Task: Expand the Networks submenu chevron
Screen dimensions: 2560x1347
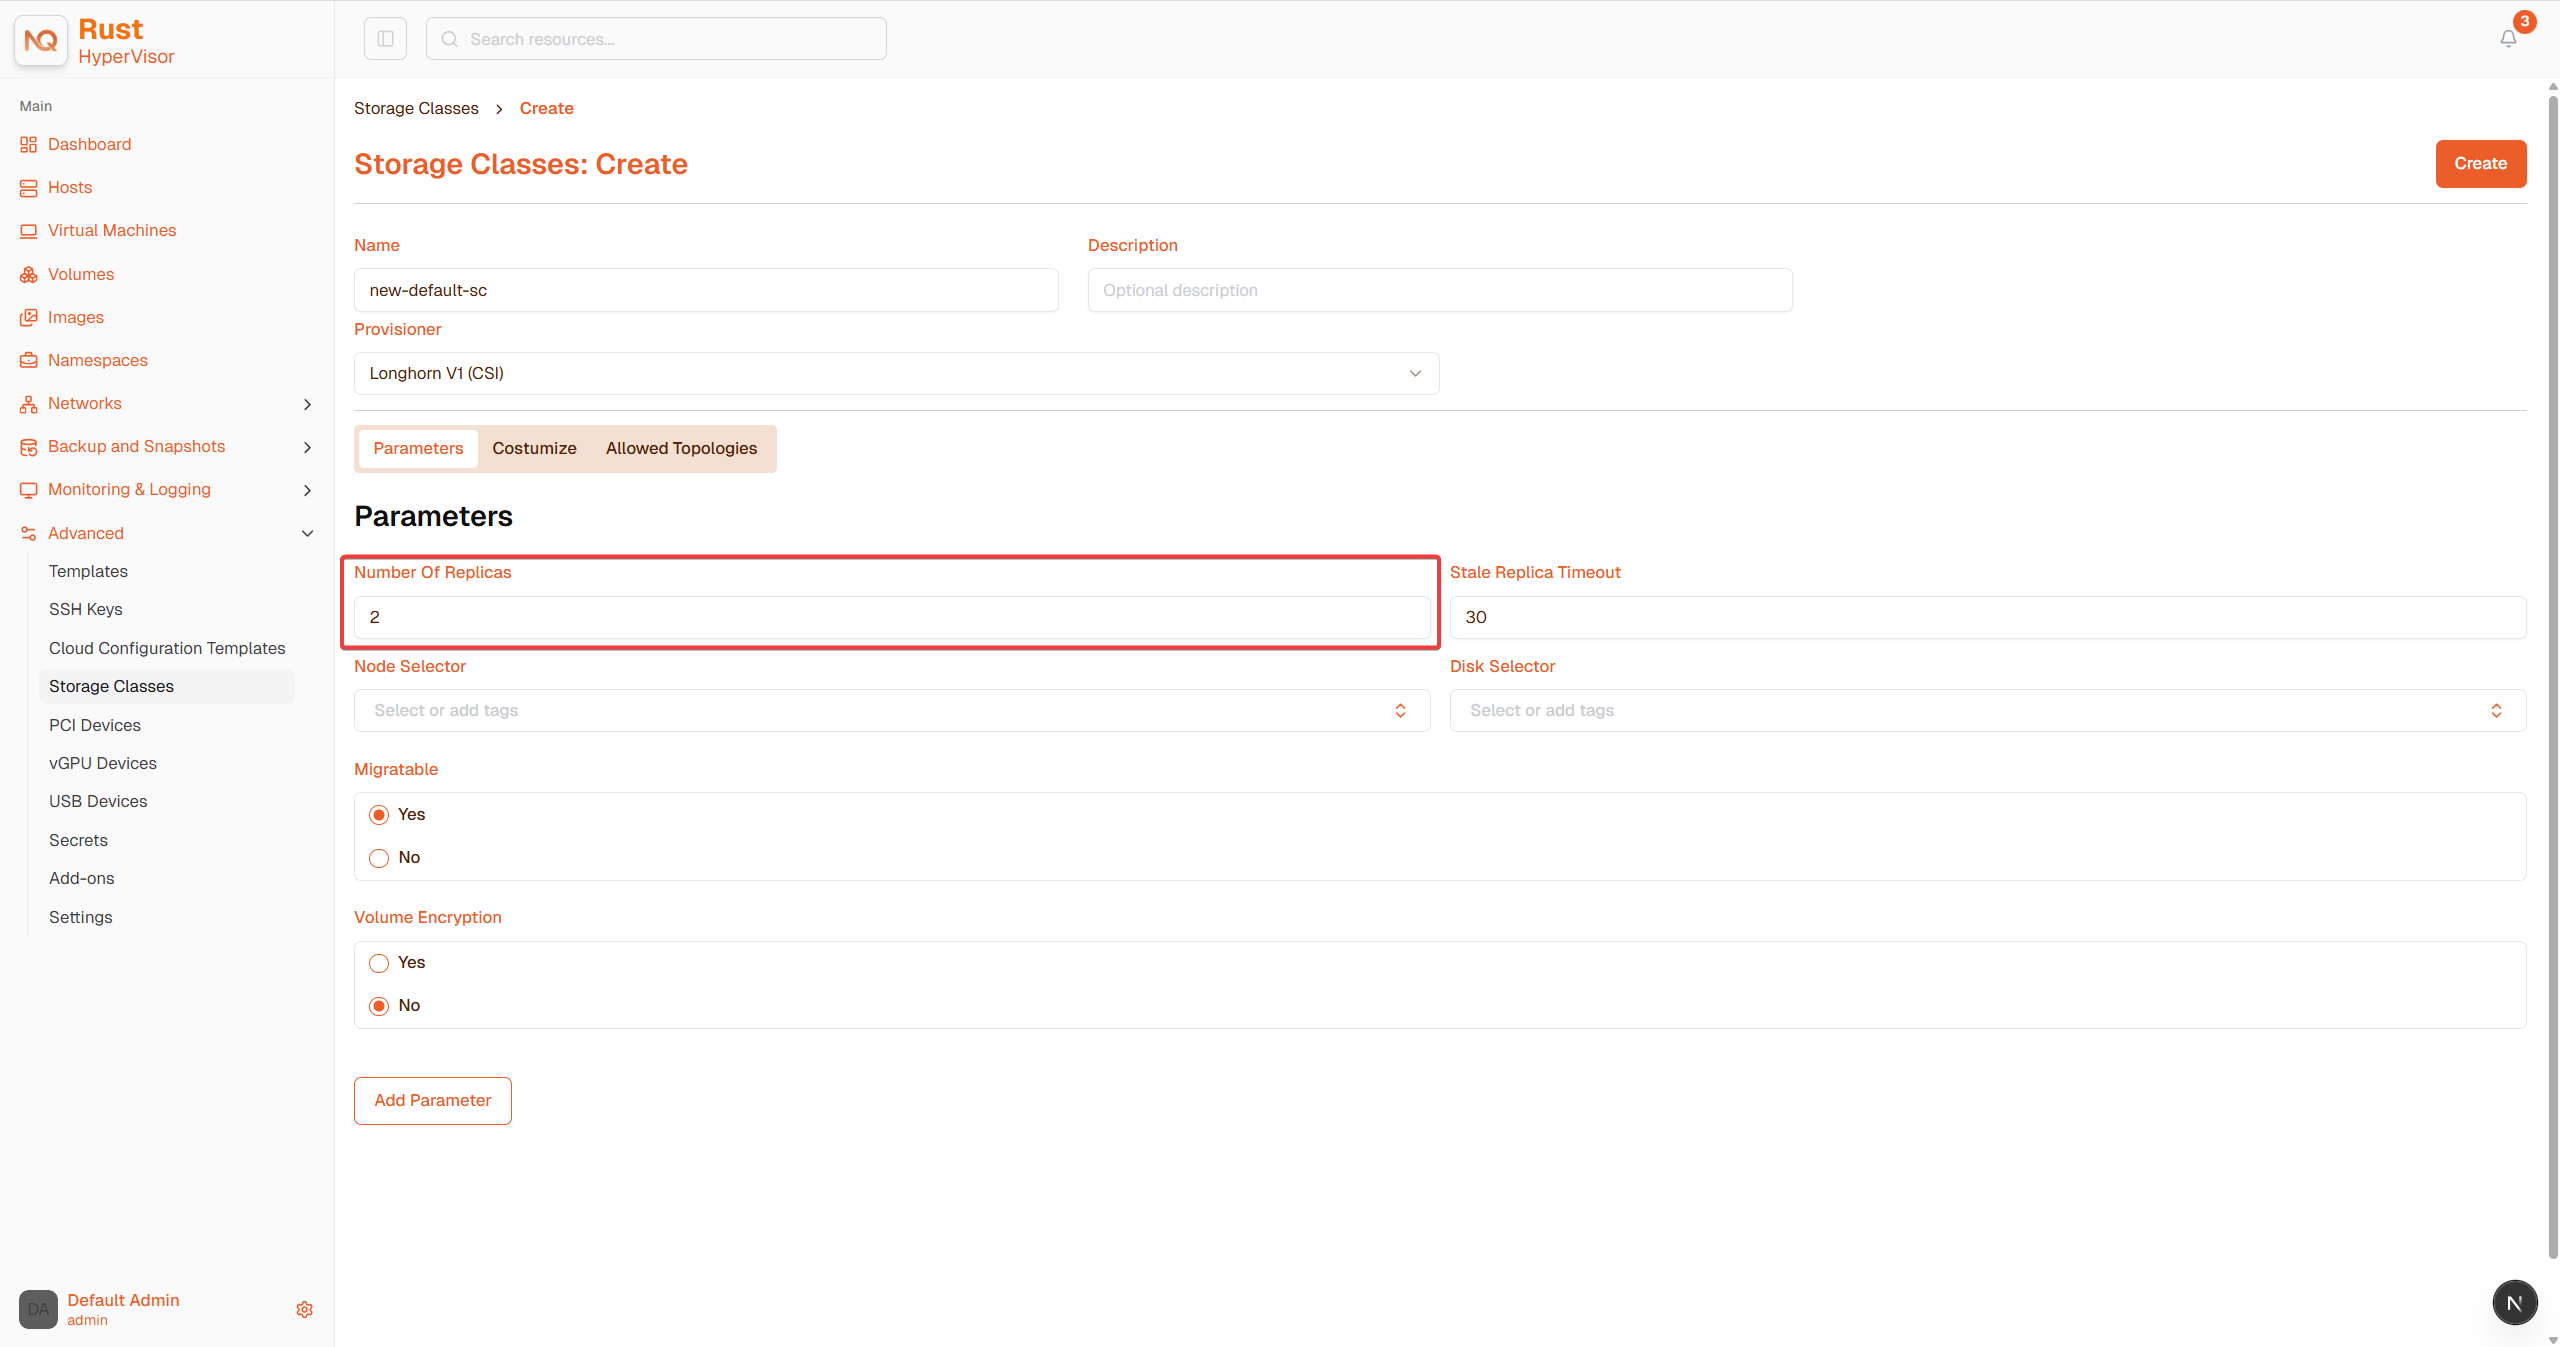Action: [x=307, y=404]
